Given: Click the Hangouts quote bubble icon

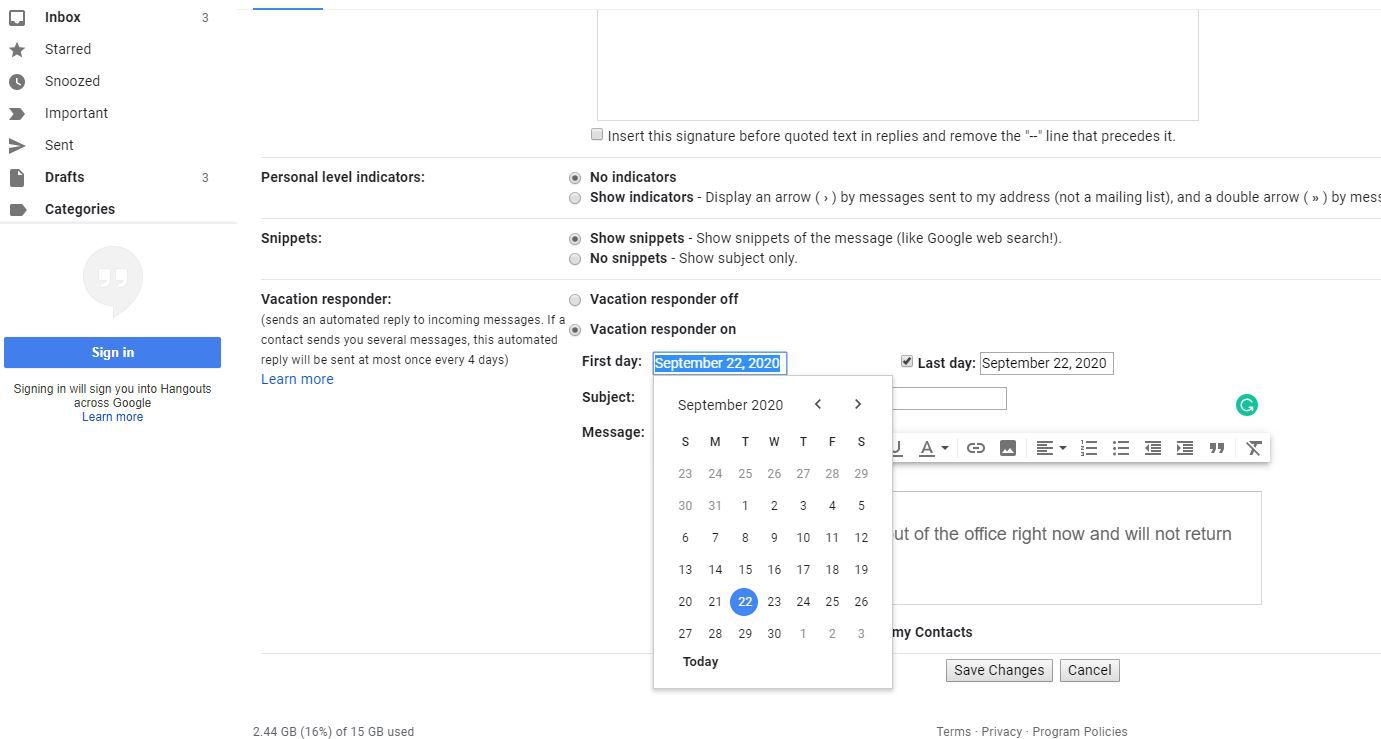Looking at the screenshot, I should point(113,280).
